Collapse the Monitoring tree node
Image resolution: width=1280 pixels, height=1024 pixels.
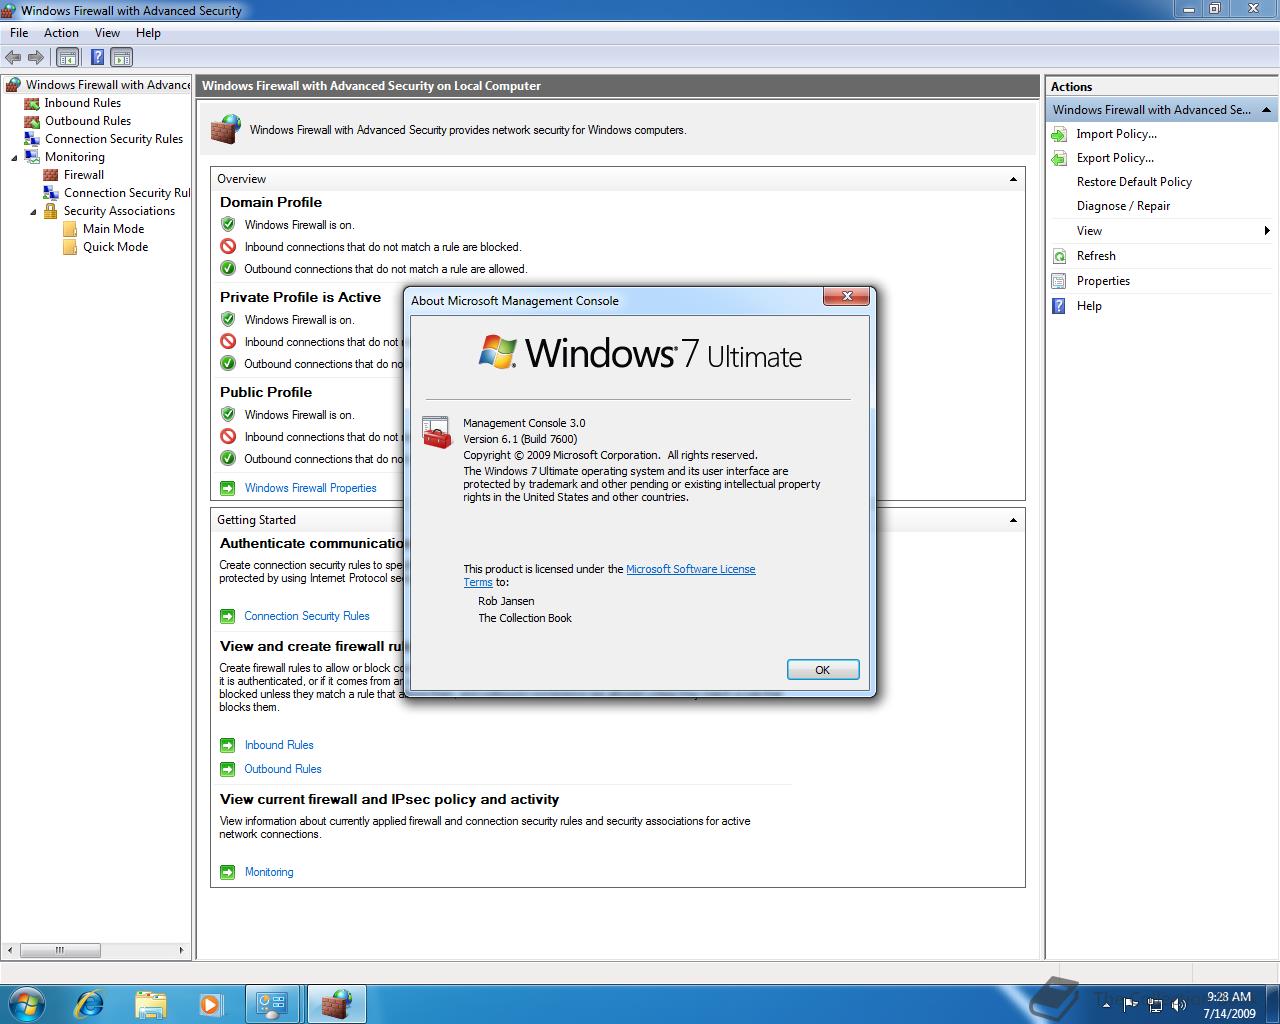(x=14, y=157)
